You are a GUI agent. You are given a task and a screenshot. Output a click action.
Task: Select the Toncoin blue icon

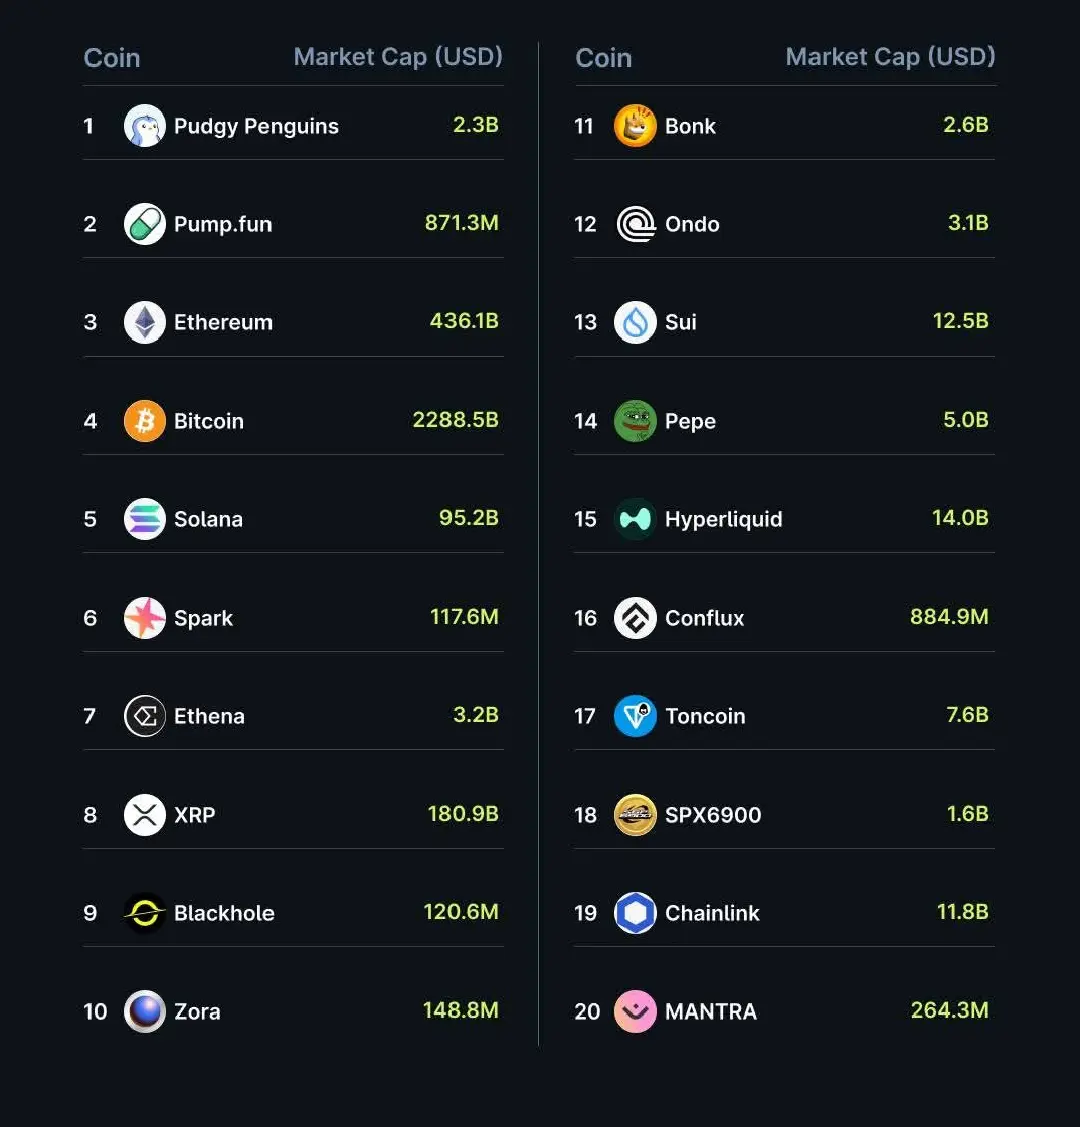635,716
